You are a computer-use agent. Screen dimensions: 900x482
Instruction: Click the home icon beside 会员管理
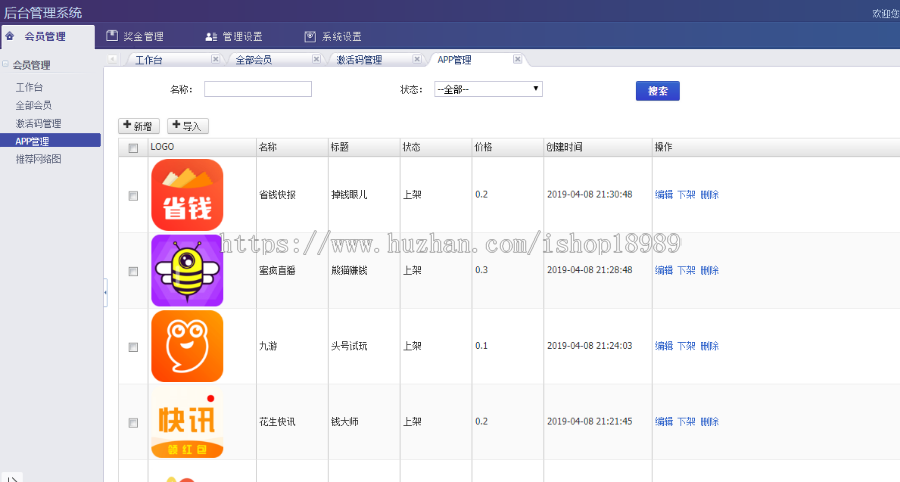(x=10, y=36)
